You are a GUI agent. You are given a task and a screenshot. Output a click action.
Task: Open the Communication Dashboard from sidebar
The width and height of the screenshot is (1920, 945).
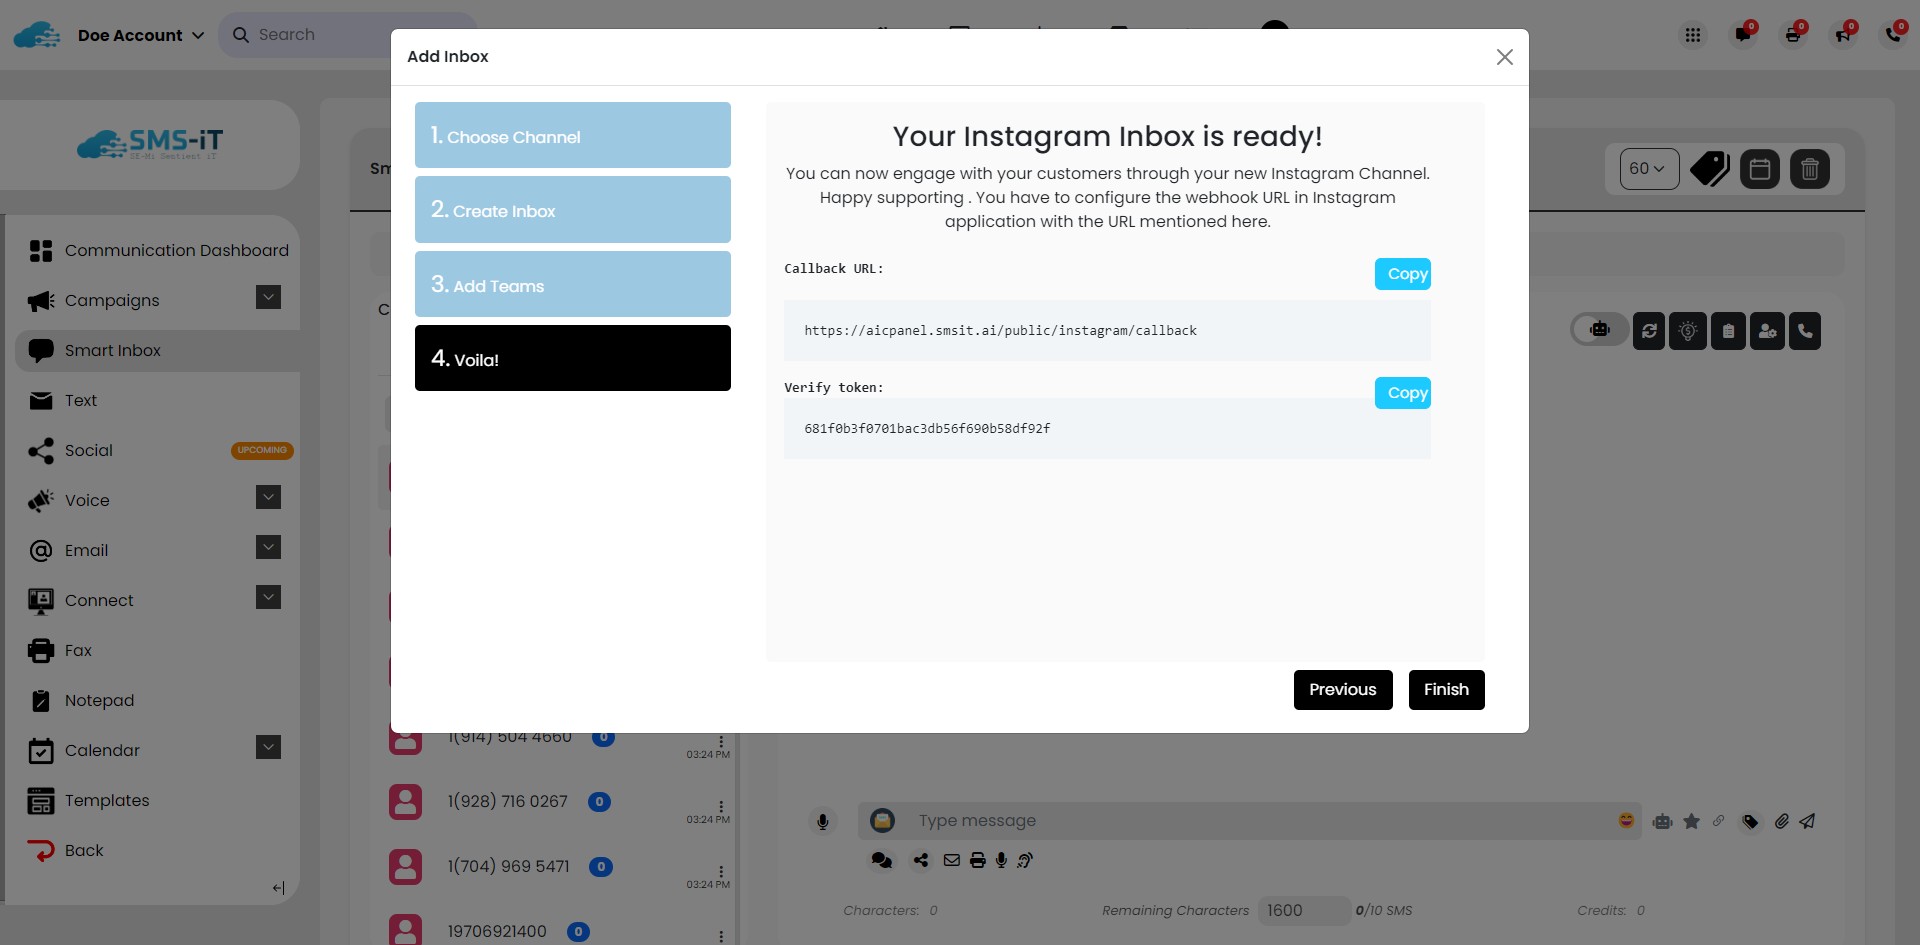pos(176,250)
